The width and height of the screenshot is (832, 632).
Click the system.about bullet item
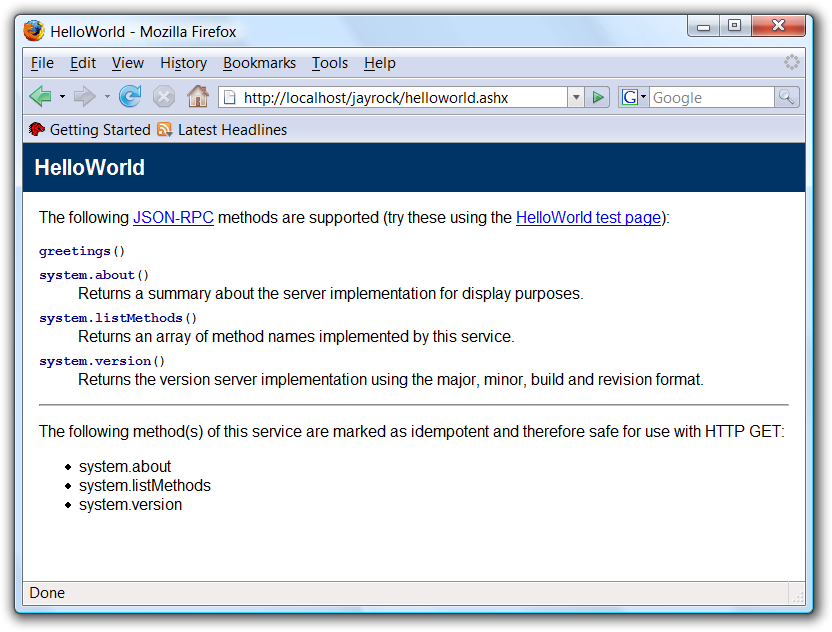[125, 466]
